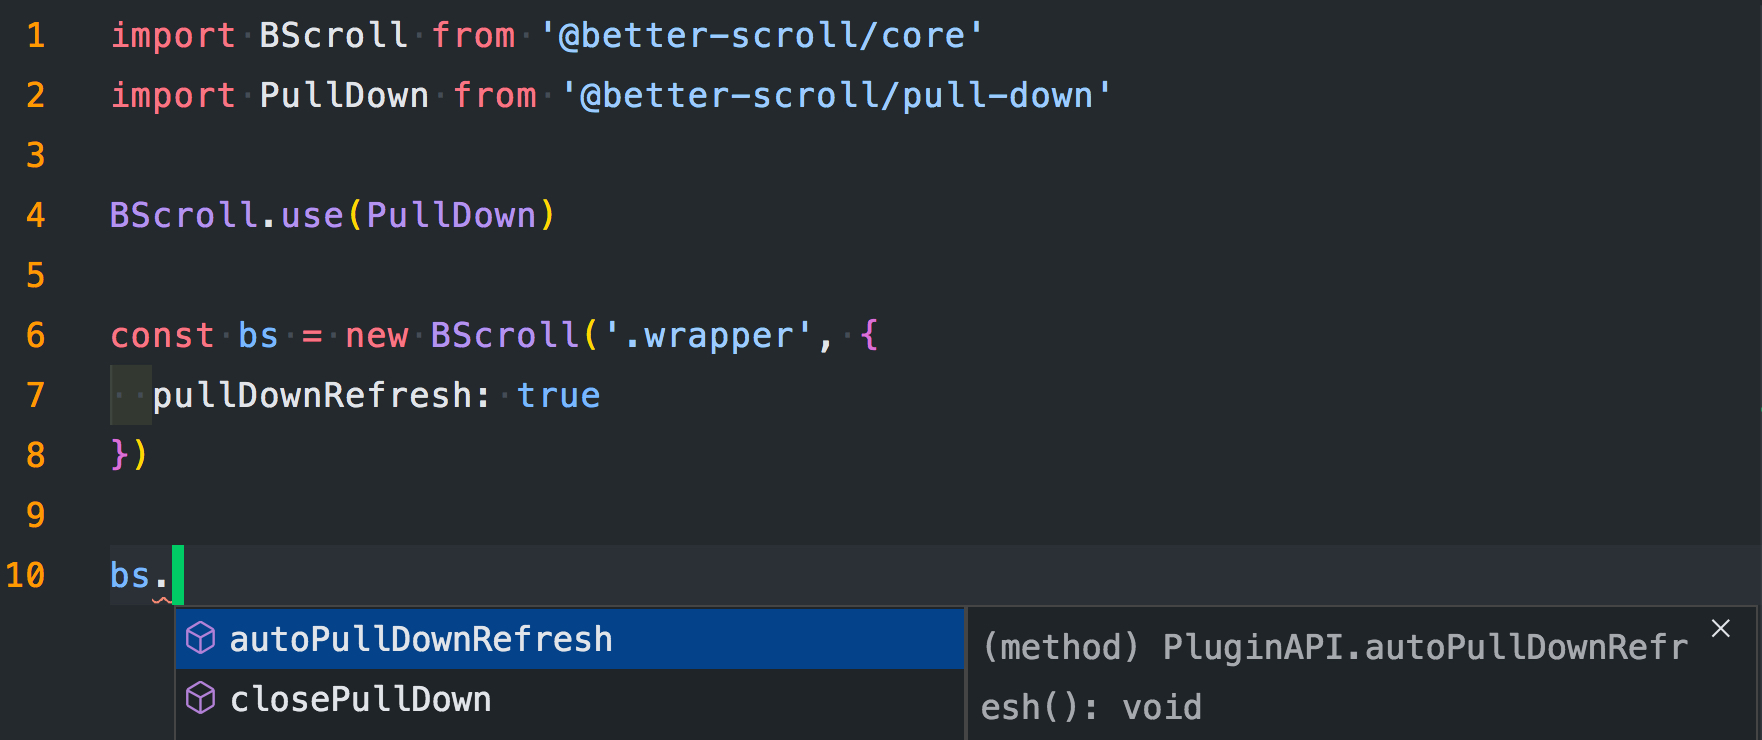Click the const keyword on line 6

(x=162, y=335)
